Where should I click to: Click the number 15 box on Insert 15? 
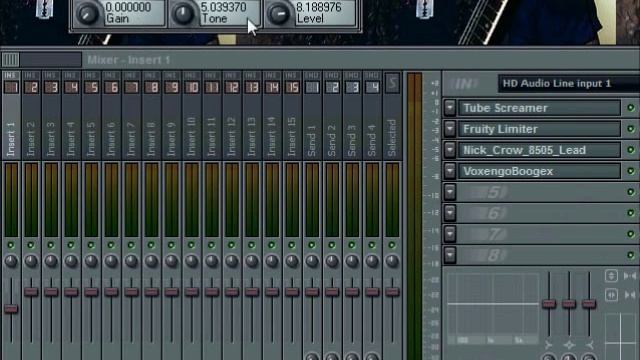point(292,87)
